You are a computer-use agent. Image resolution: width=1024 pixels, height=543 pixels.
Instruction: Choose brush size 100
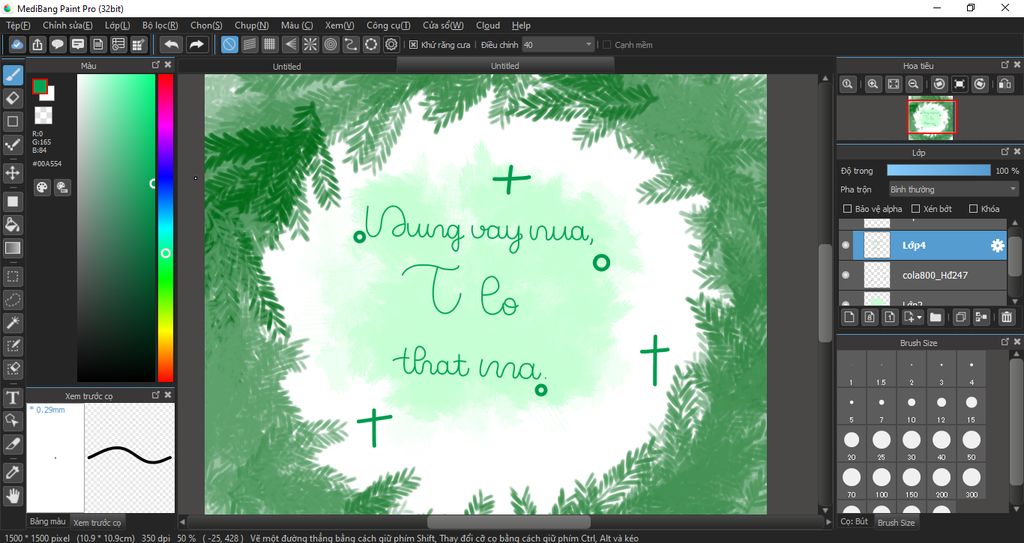[882, 482]
